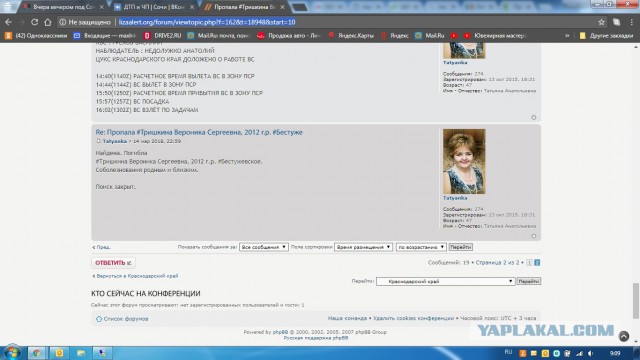Click 'Удалить cookies конференции' link
The image size is (640, 360).
click(413, 318)
